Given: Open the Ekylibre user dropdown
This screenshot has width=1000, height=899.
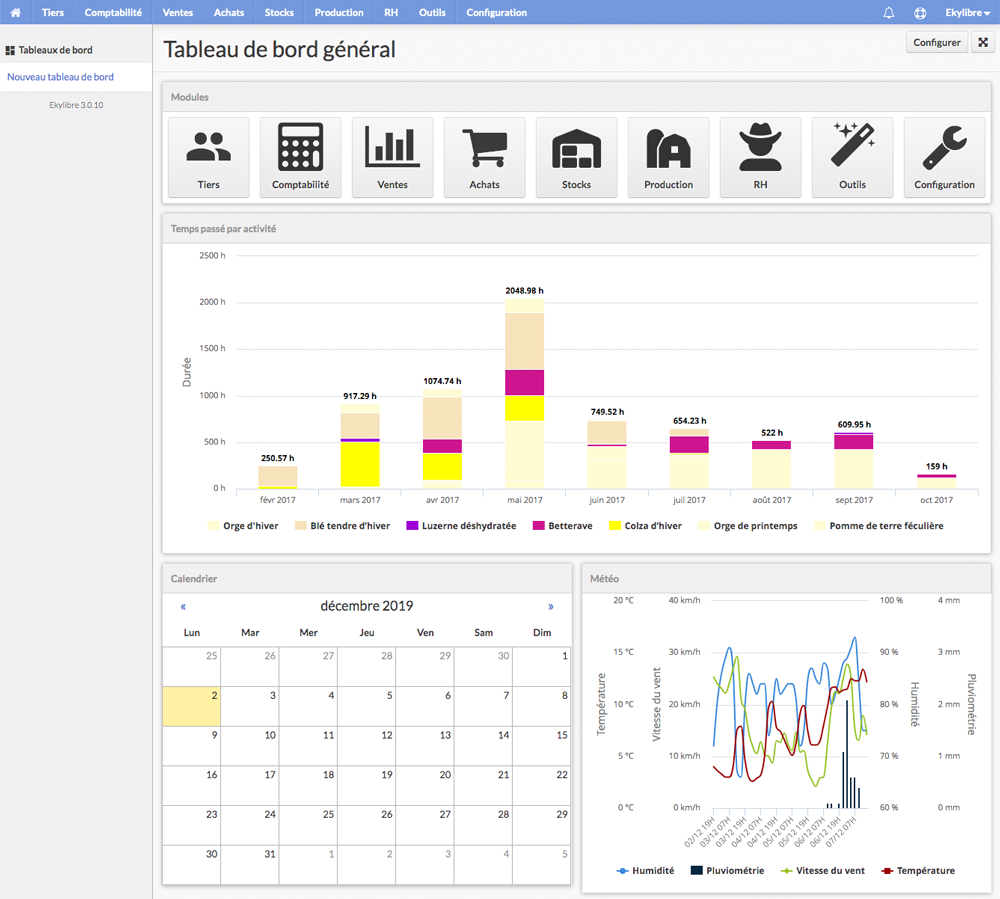Looking at the screenshot, I should click(x=967, y=12).
